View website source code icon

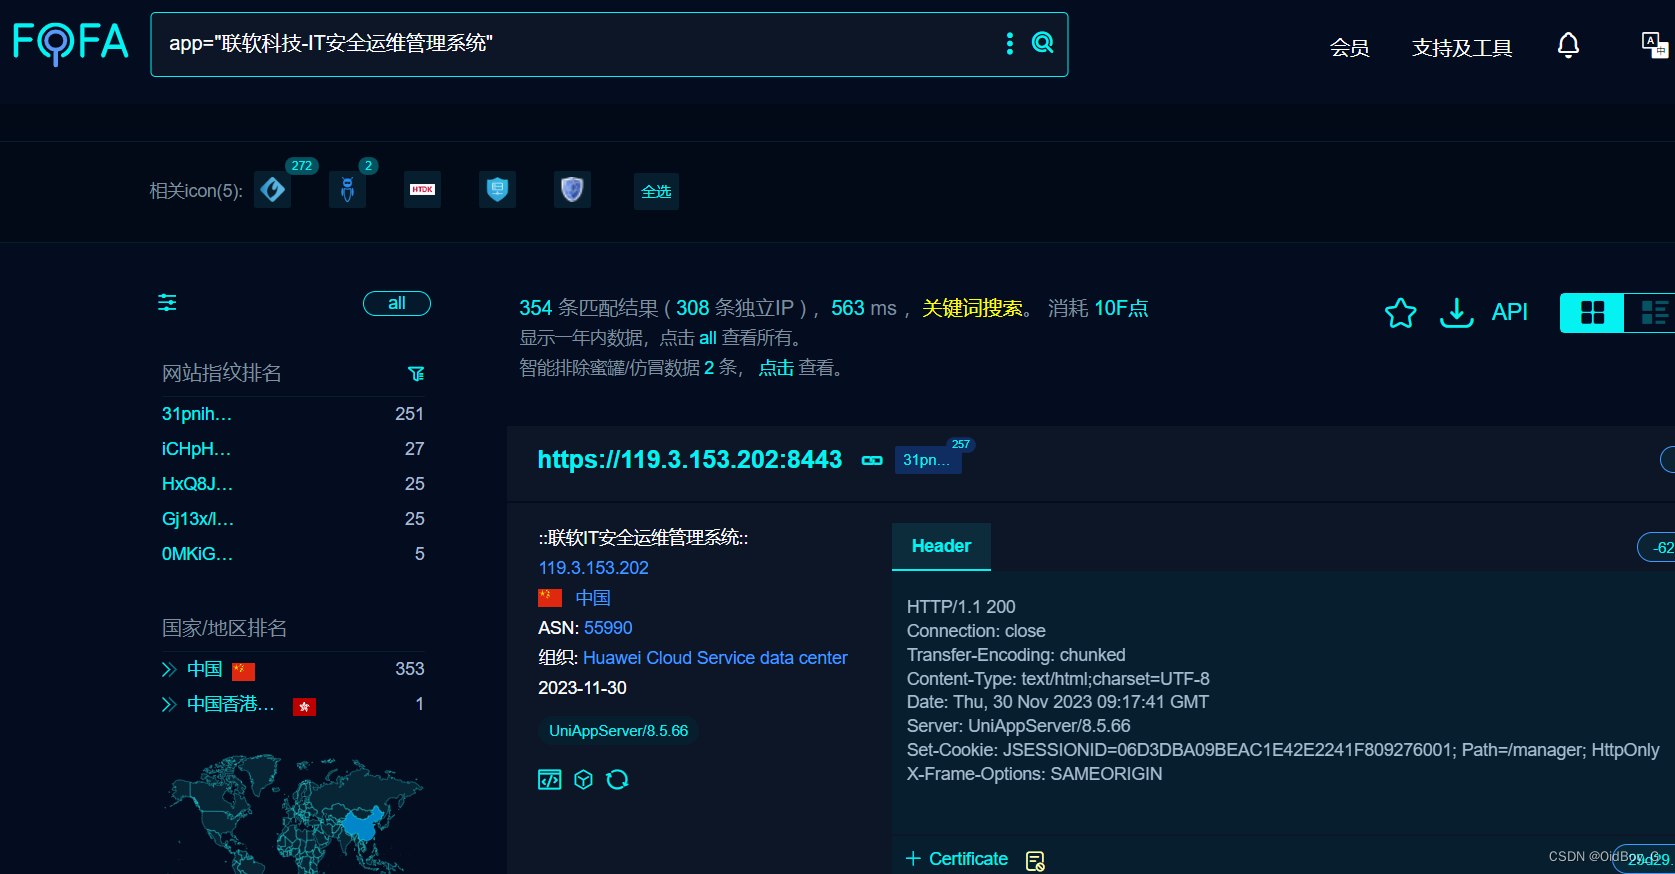[550, 779]
